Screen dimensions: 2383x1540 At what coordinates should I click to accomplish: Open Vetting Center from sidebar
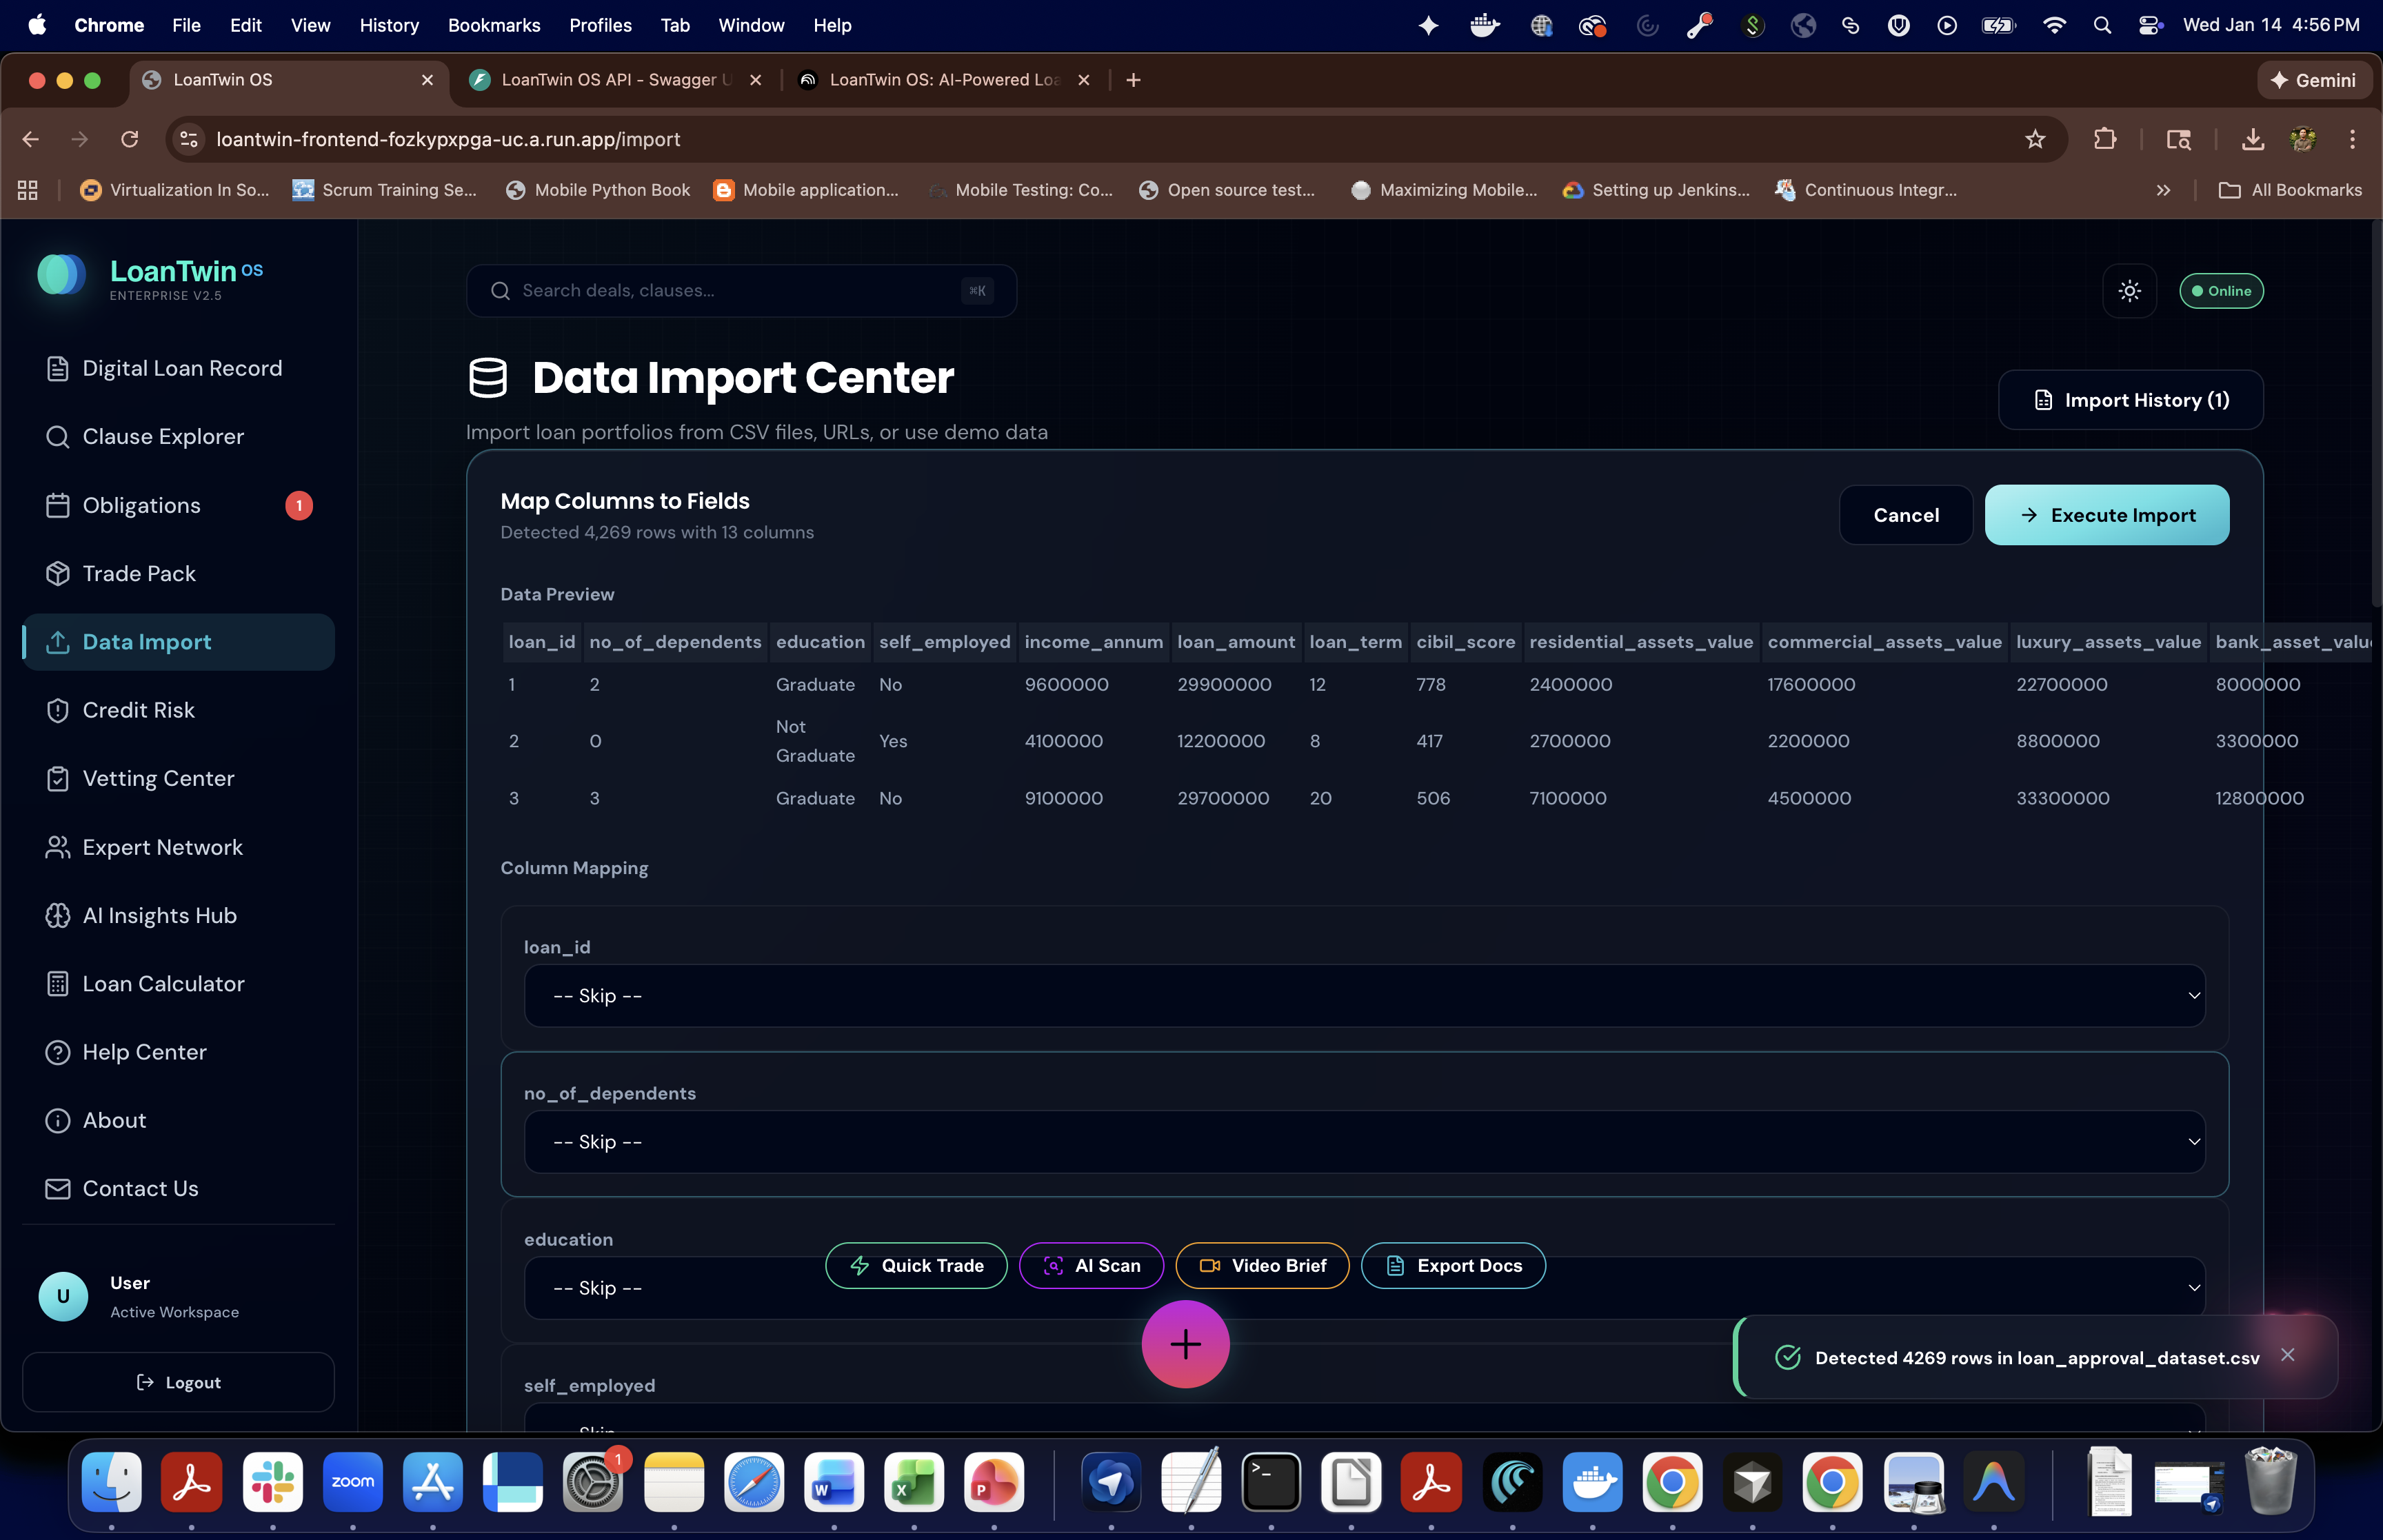coord(158,778)
